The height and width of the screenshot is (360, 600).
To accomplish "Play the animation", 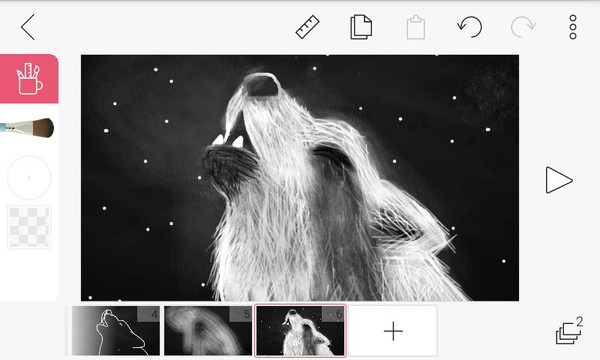I will [x=559, y=180].
